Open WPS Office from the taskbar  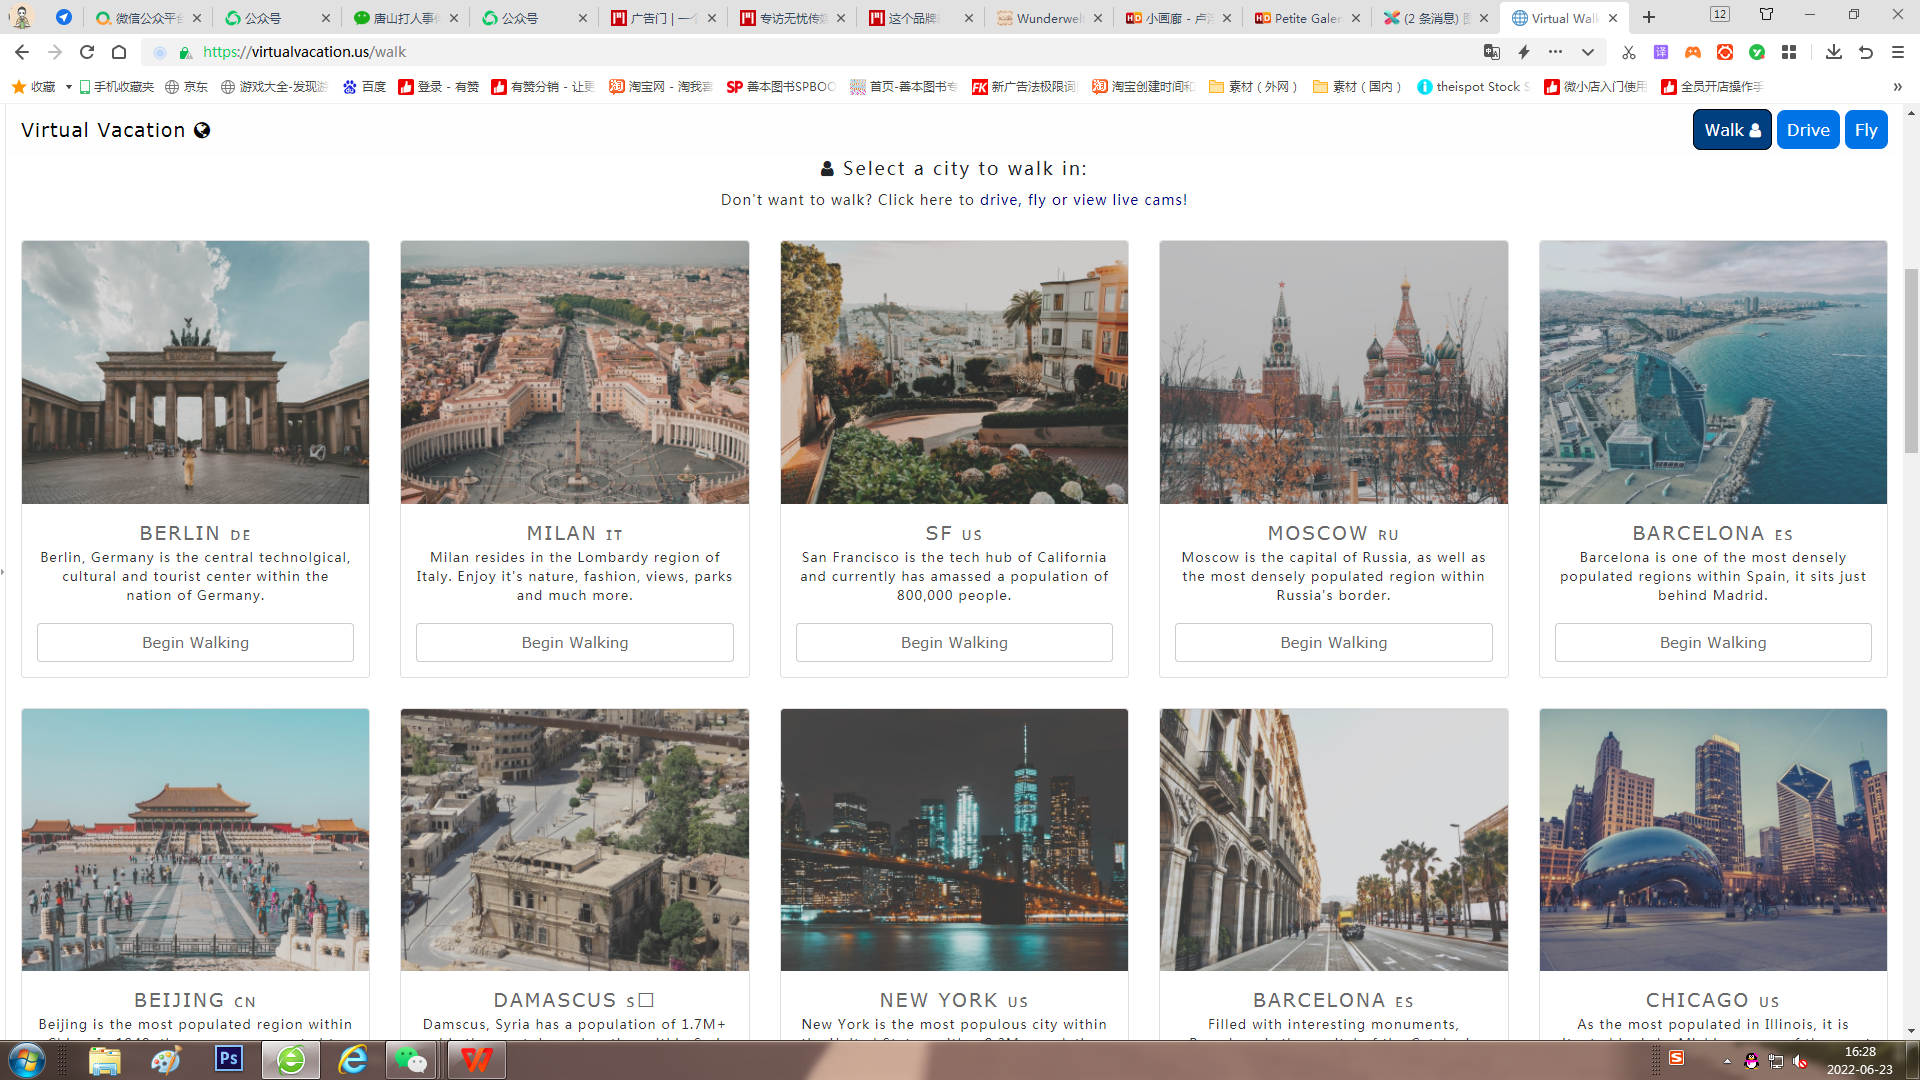476,1060
